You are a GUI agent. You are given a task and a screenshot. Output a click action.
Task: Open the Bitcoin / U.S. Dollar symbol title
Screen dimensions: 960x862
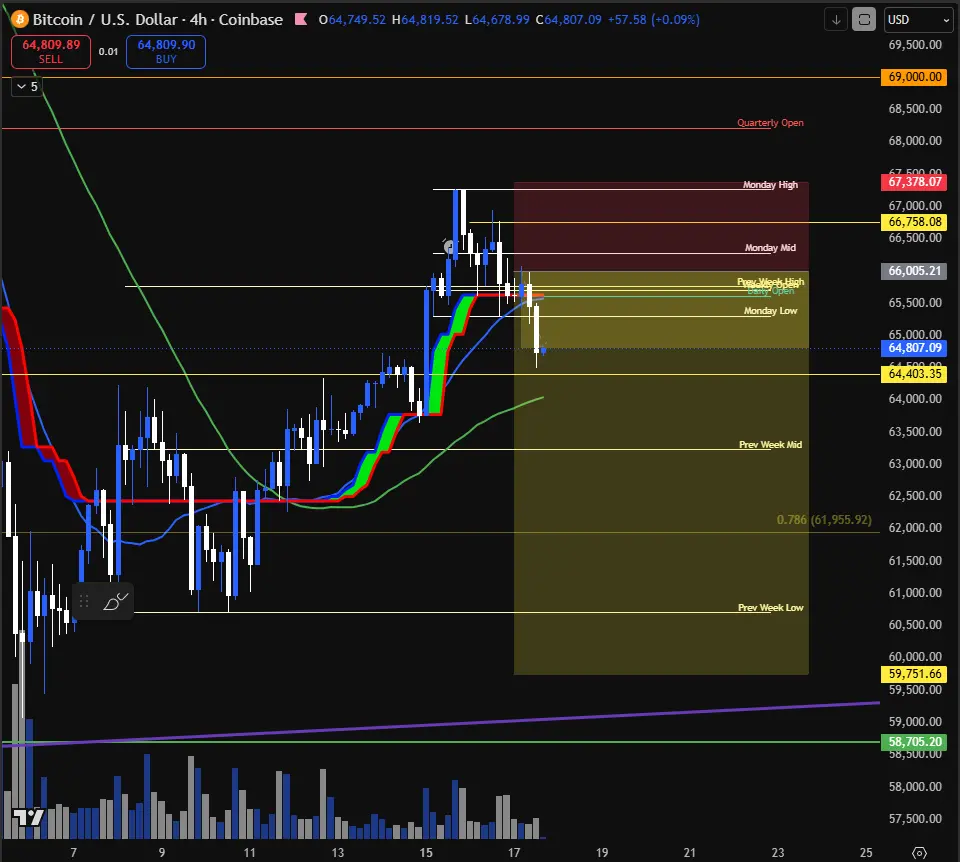point(157,20)
